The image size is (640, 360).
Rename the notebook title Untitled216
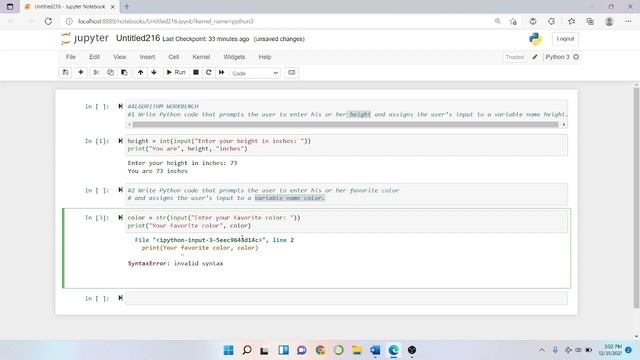(138, 38)
